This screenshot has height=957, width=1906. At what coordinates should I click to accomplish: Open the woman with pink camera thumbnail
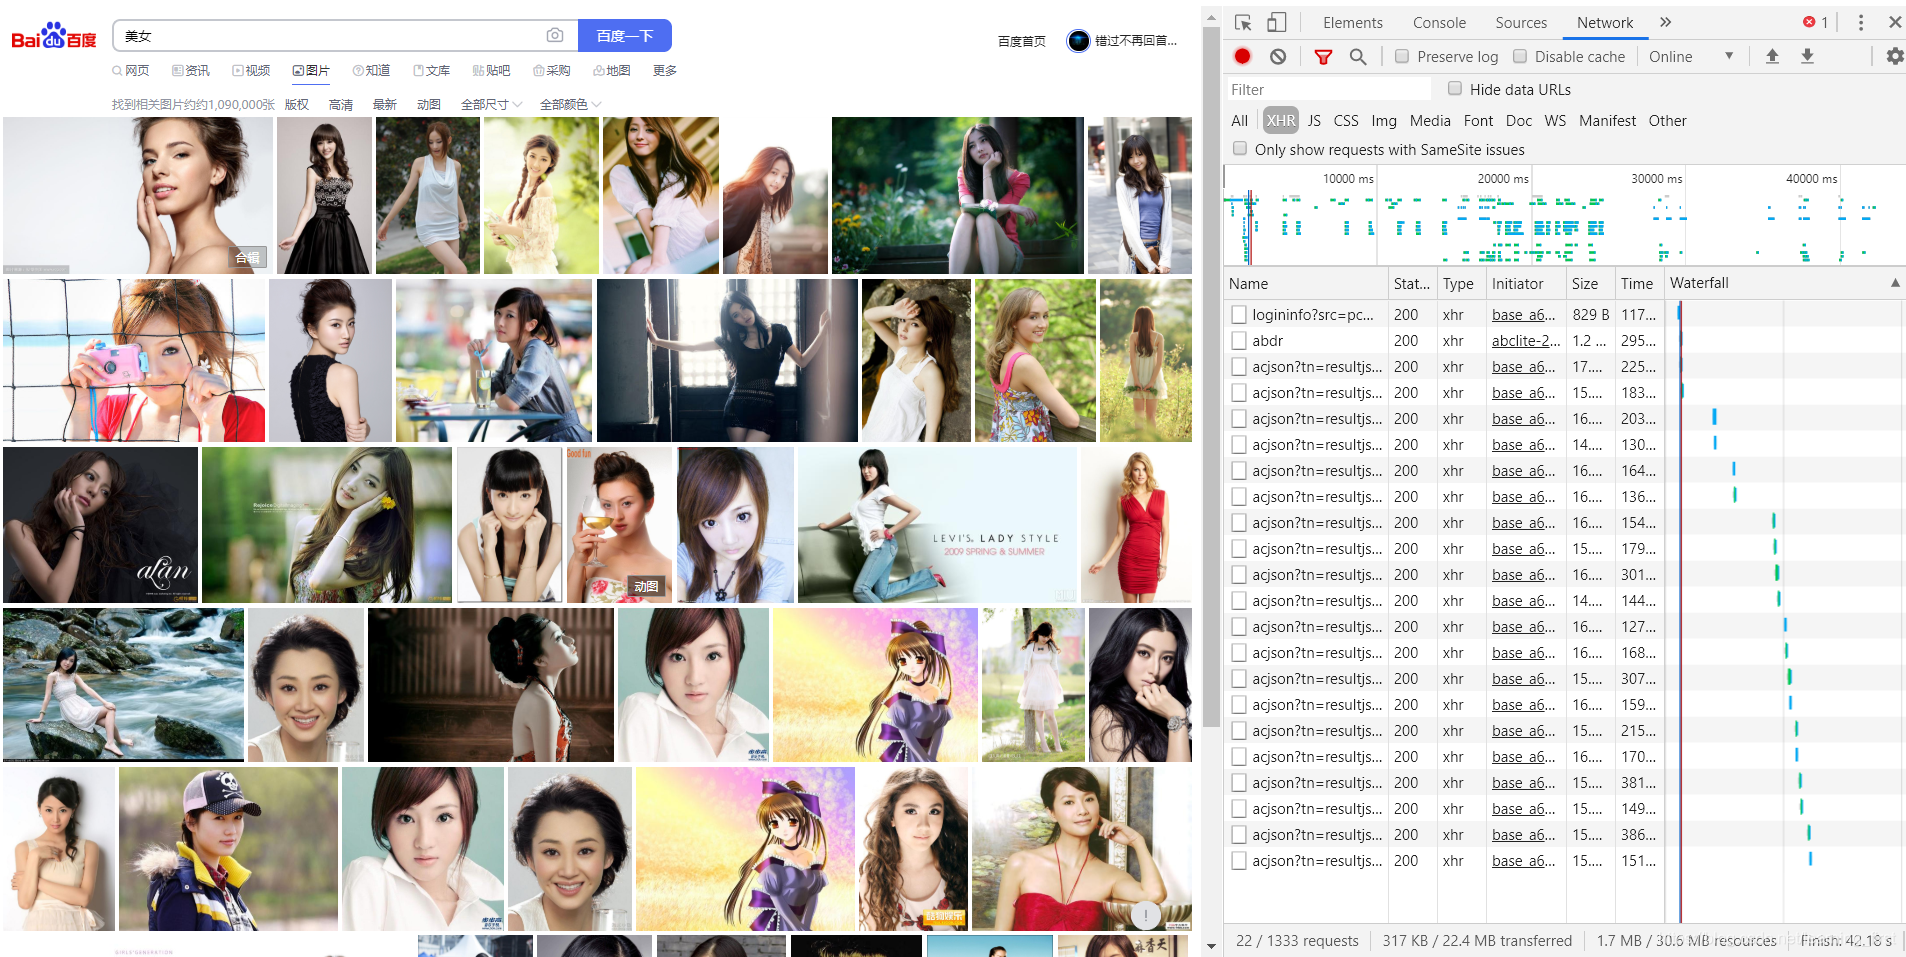point(134,360)
